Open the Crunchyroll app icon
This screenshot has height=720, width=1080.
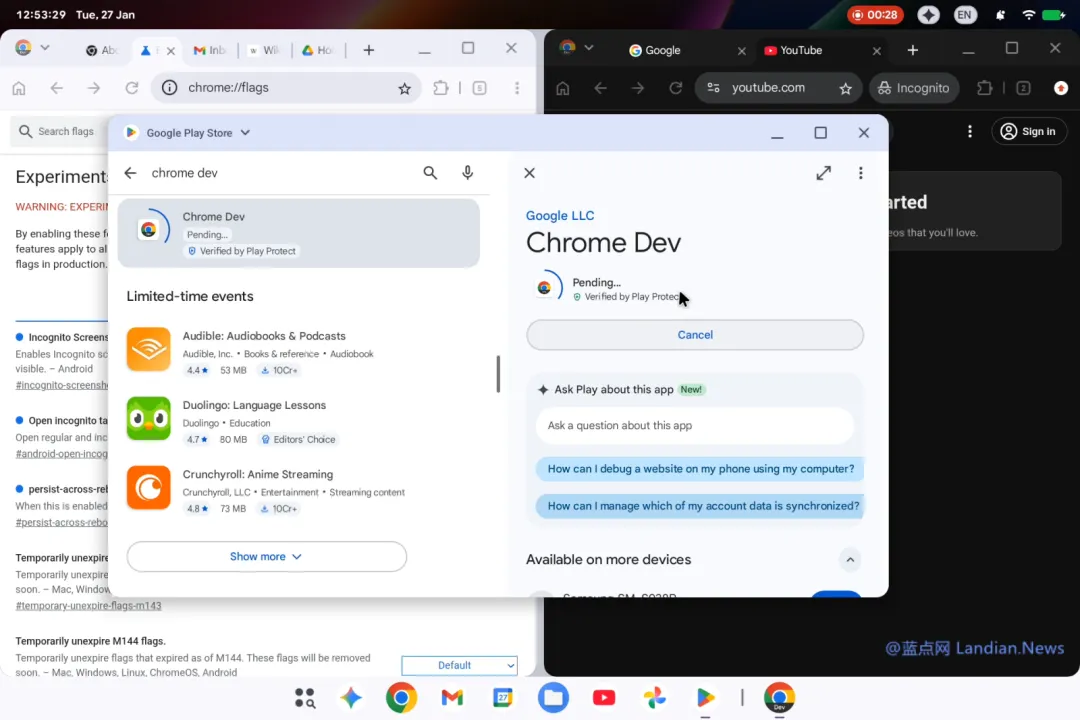(x=149, y=487)
